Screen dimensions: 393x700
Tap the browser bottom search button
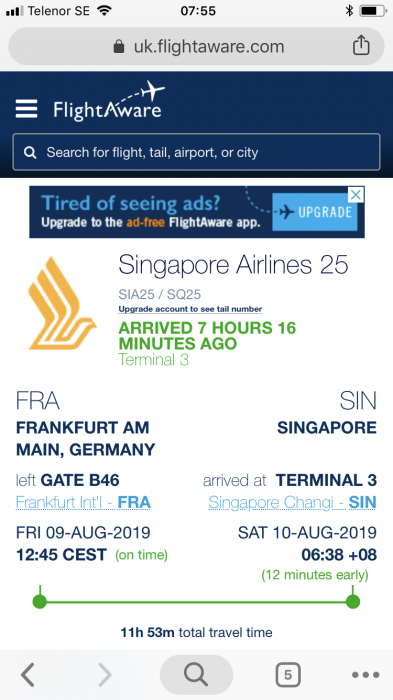[x=196, y=674]
